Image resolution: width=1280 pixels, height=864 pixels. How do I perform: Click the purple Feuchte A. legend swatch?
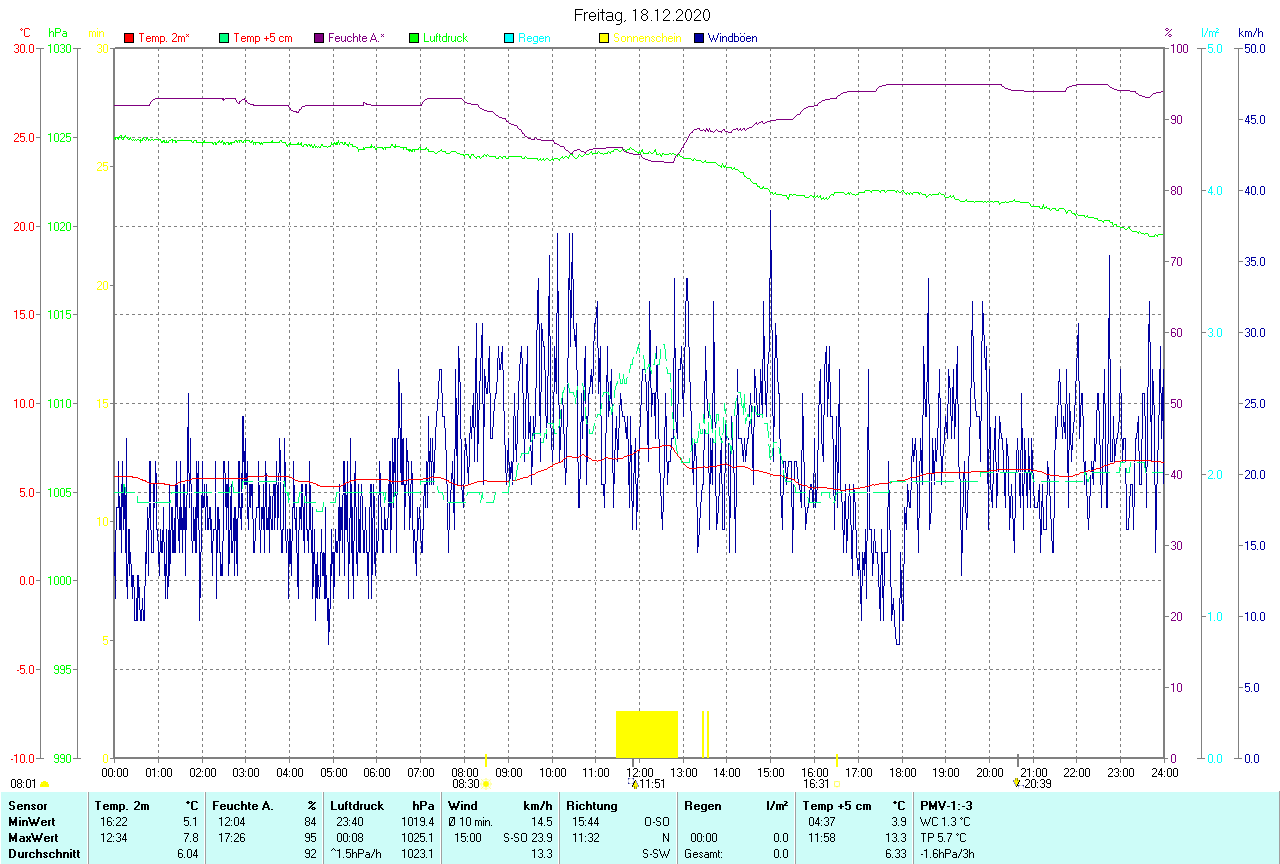coord(319,38)
